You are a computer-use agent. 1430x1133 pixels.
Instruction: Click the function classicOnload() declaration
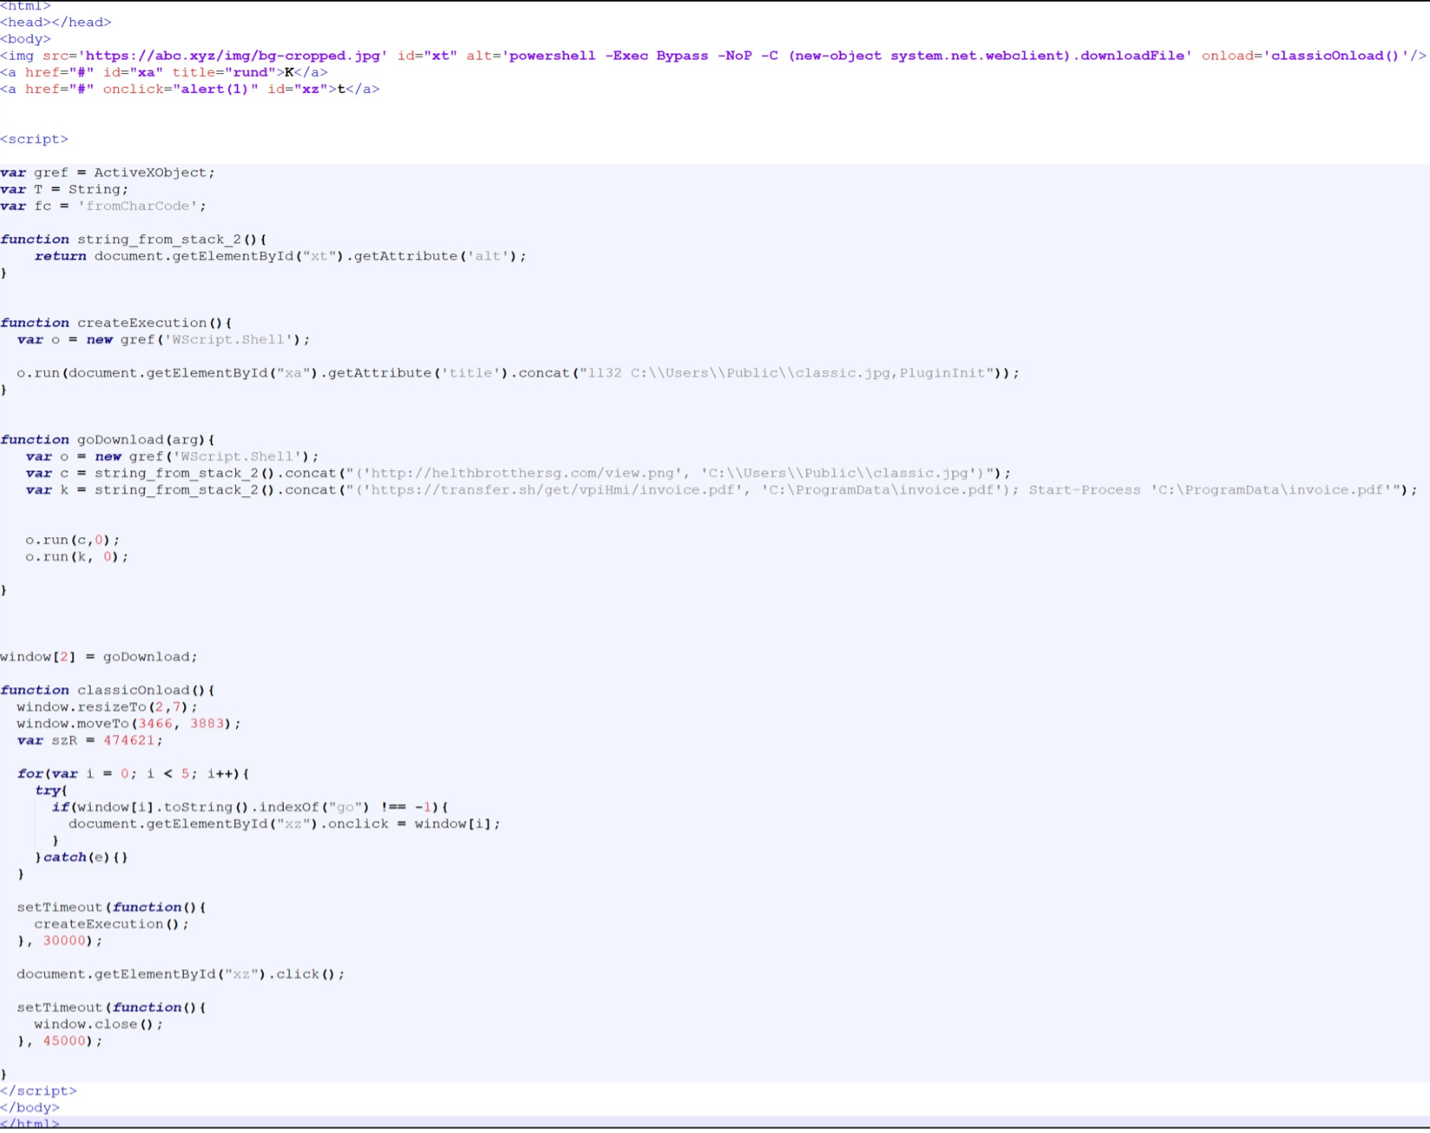click(108, 690)
